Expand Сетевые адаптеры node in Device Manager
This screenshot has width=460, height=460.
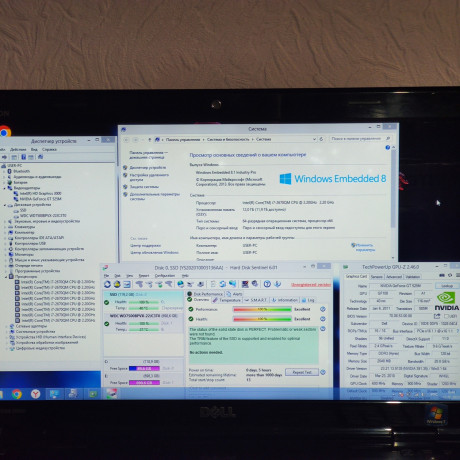6,326
